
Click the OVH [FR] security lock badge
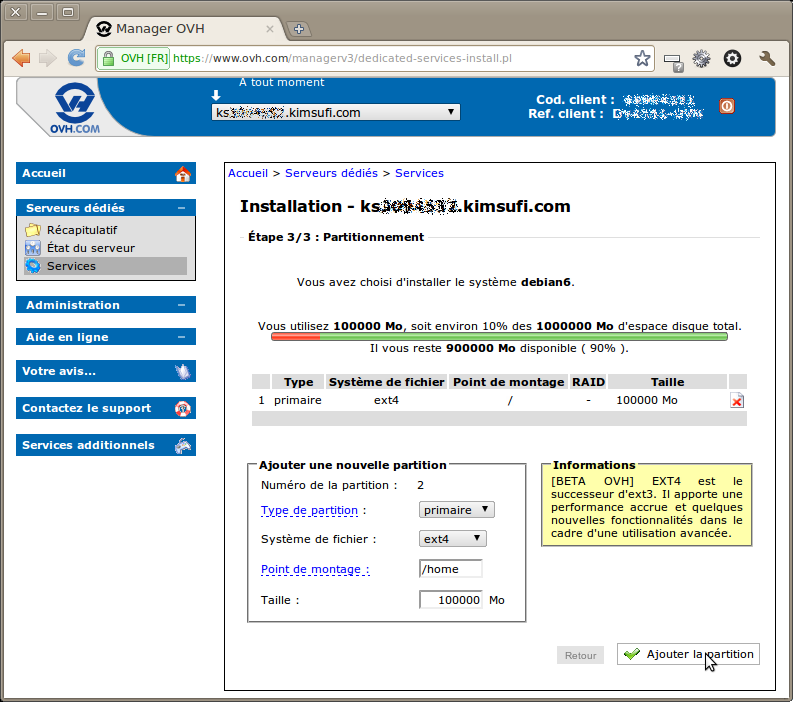134,58
